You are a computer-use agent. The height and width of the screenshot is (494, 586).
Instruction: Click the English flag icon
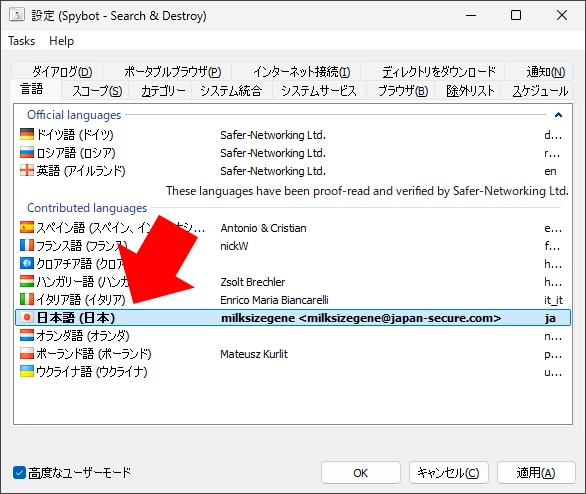[27, 170]
